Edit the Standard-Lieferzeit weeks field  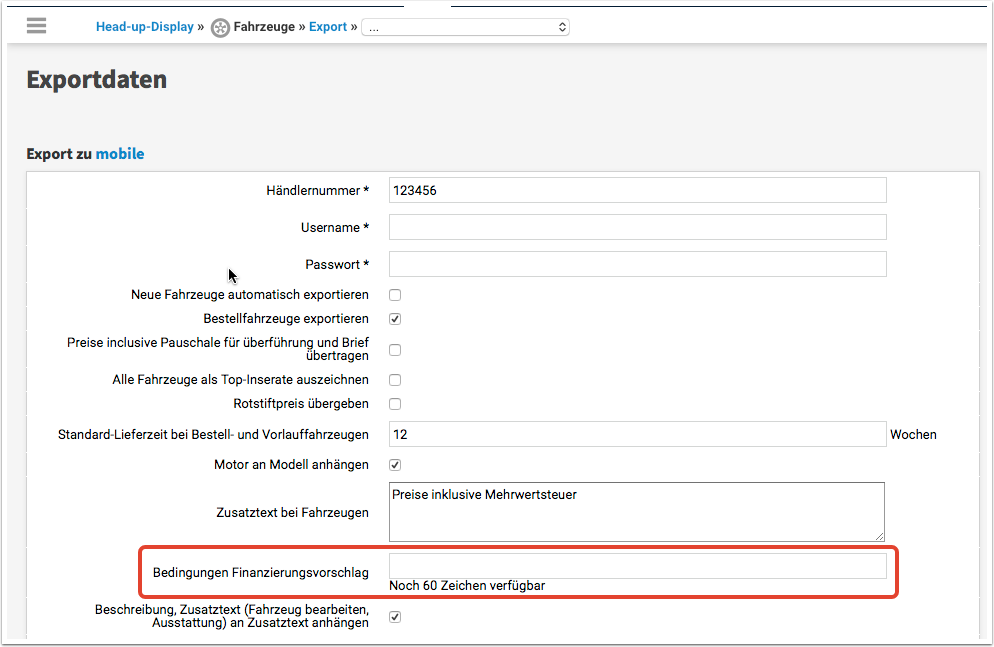(637, 435)
